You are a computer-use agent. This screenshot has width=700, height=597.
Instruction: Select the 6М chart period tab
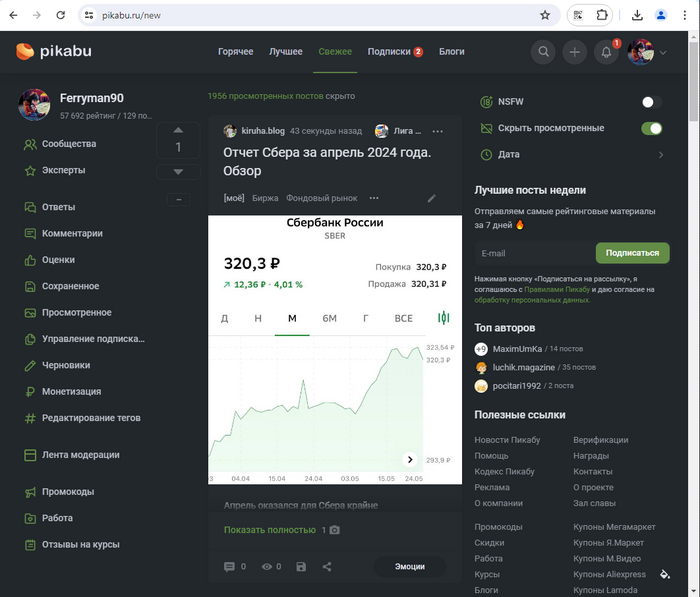(329, 318)
